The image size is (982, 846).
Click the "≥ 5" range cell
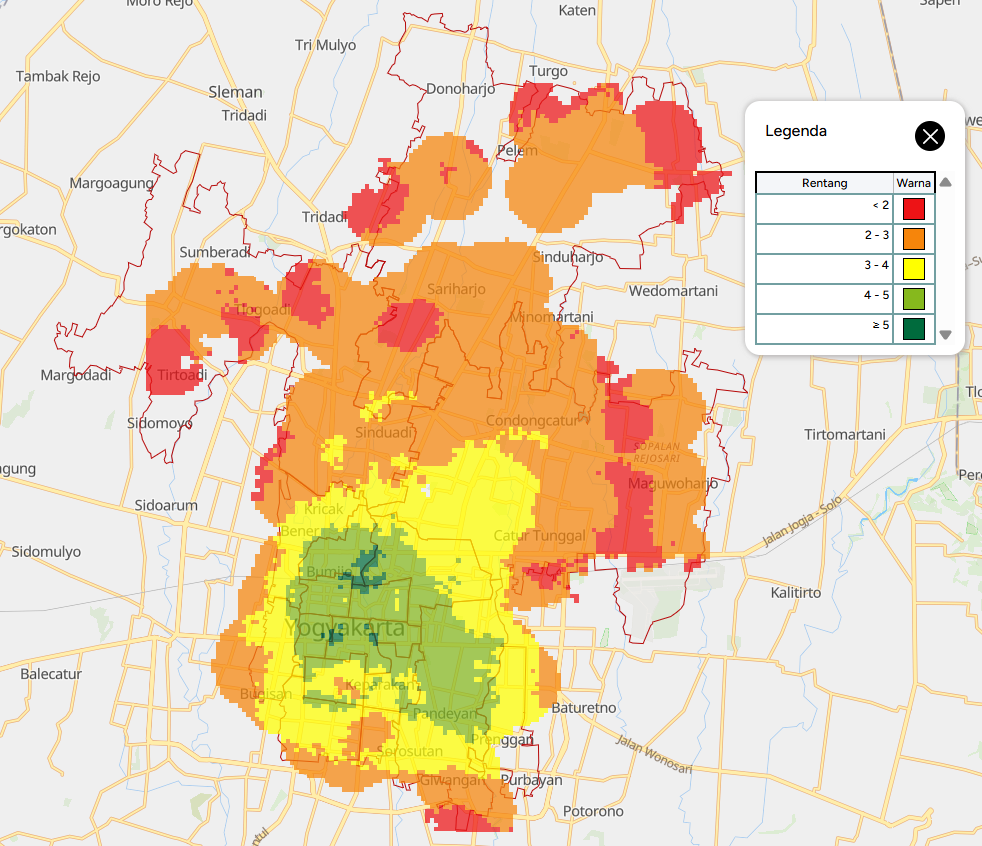click(824, 329)
